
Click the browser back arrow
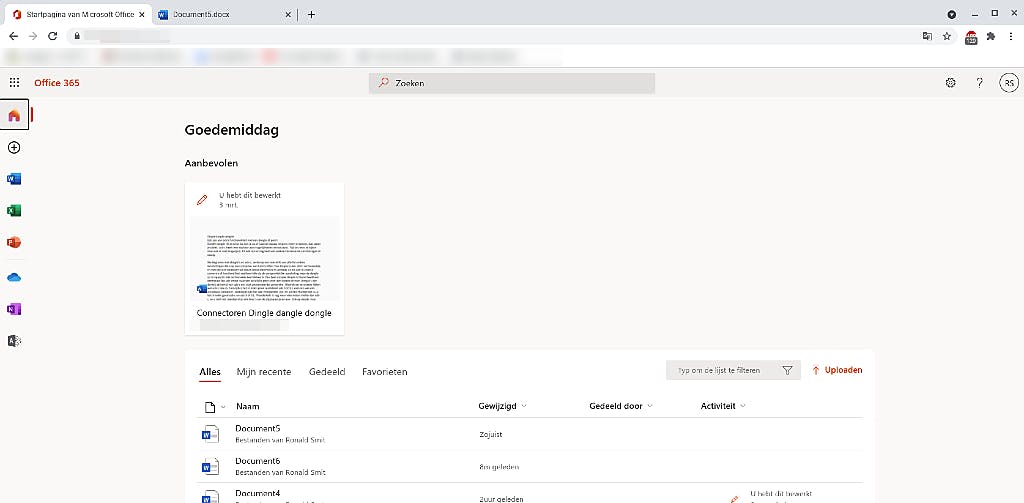(x=14, y=36)
